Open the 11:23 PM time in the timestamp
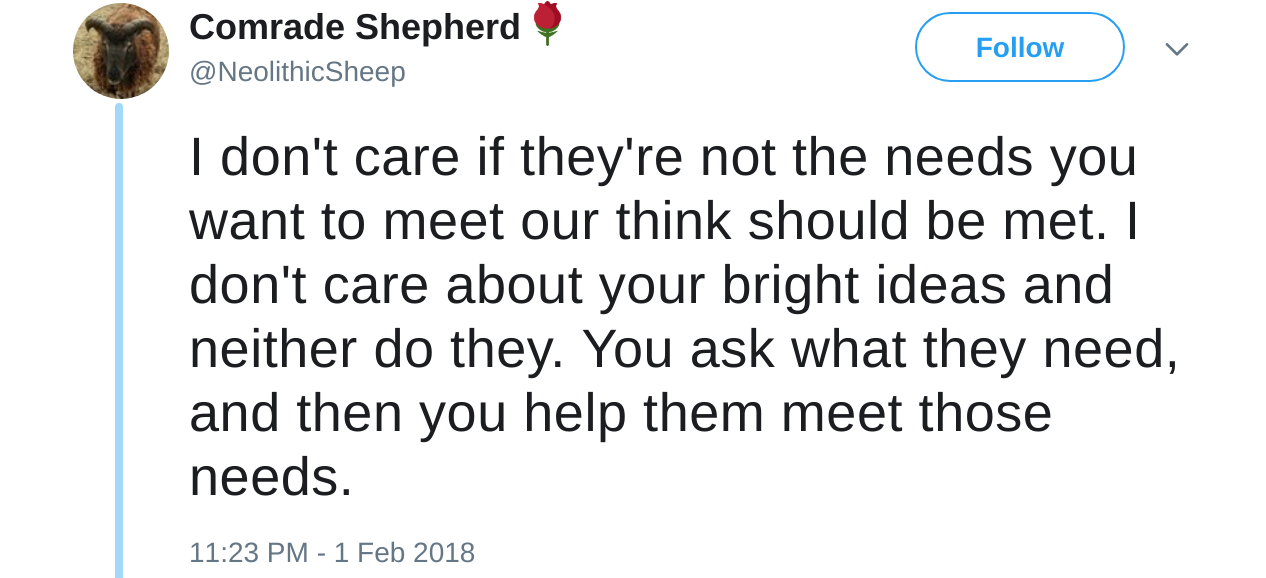Screen dimensions: 1266x578 (x=248, y=552)
